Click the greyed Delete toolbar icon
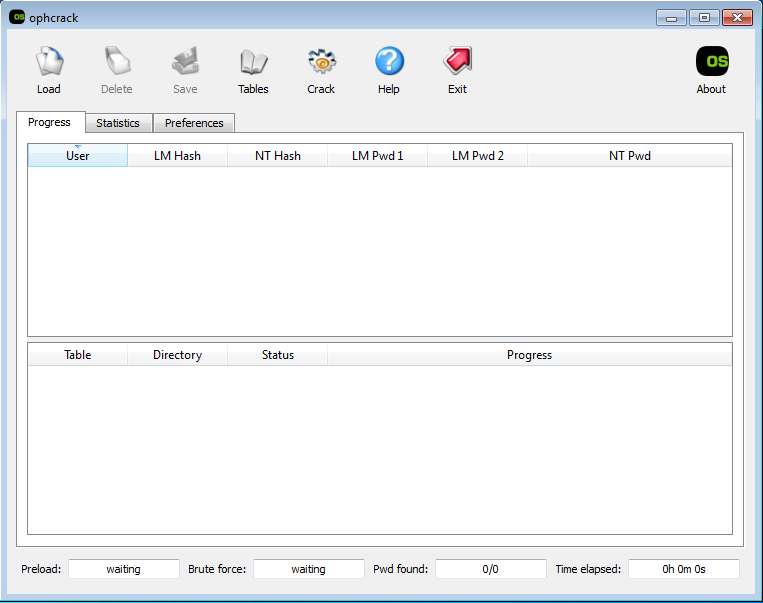Viewport: 763px width, 603px height. tap(117, 61)
